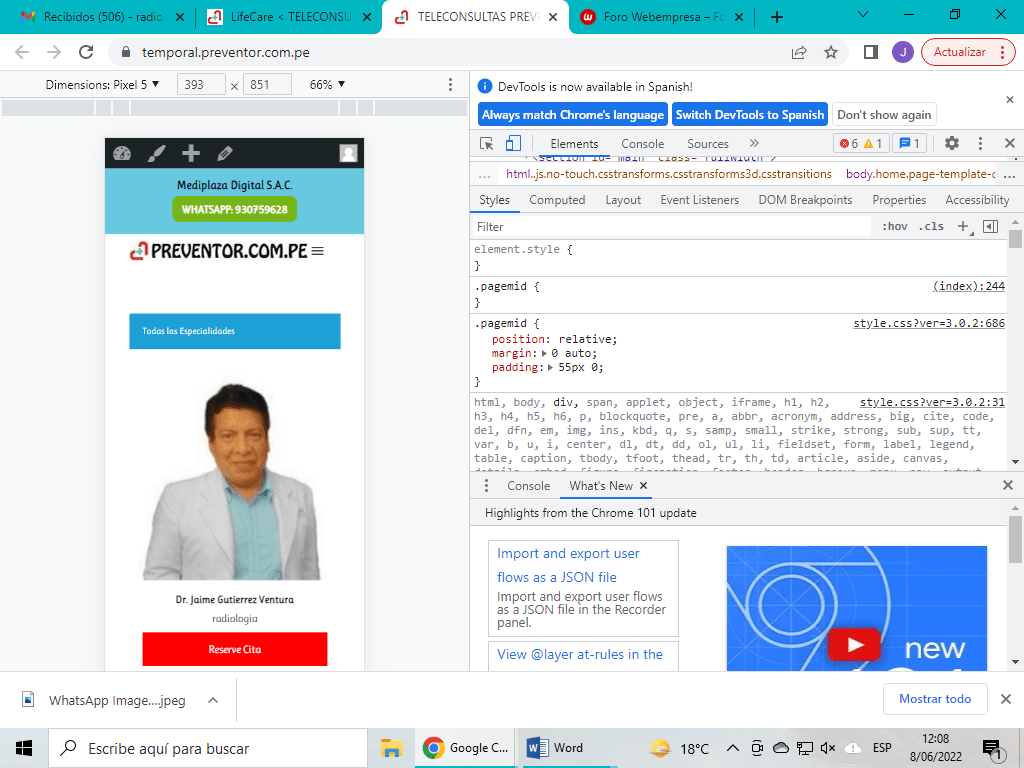Reload the page with the refresh icon

[86, 52]
